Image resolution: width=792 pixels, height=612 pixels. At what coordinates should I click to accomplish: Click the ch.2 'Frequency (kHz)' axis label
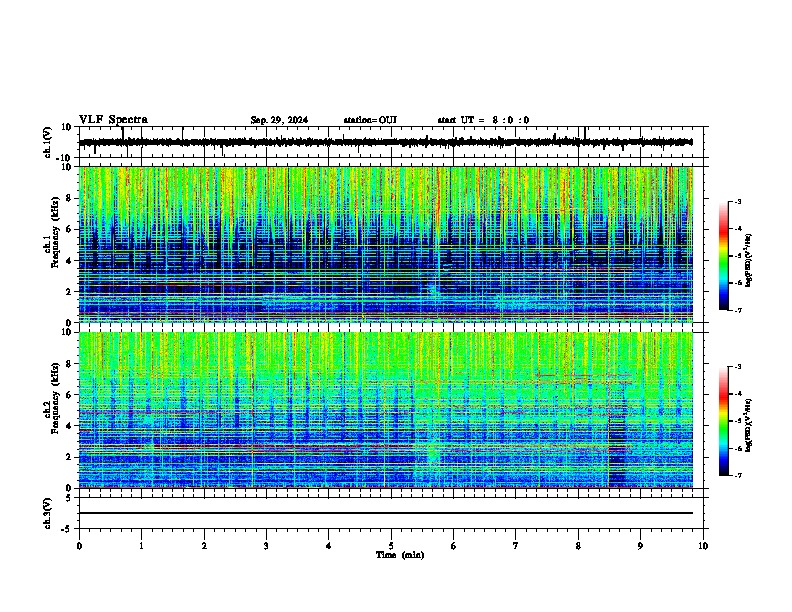tap(55, 398)
